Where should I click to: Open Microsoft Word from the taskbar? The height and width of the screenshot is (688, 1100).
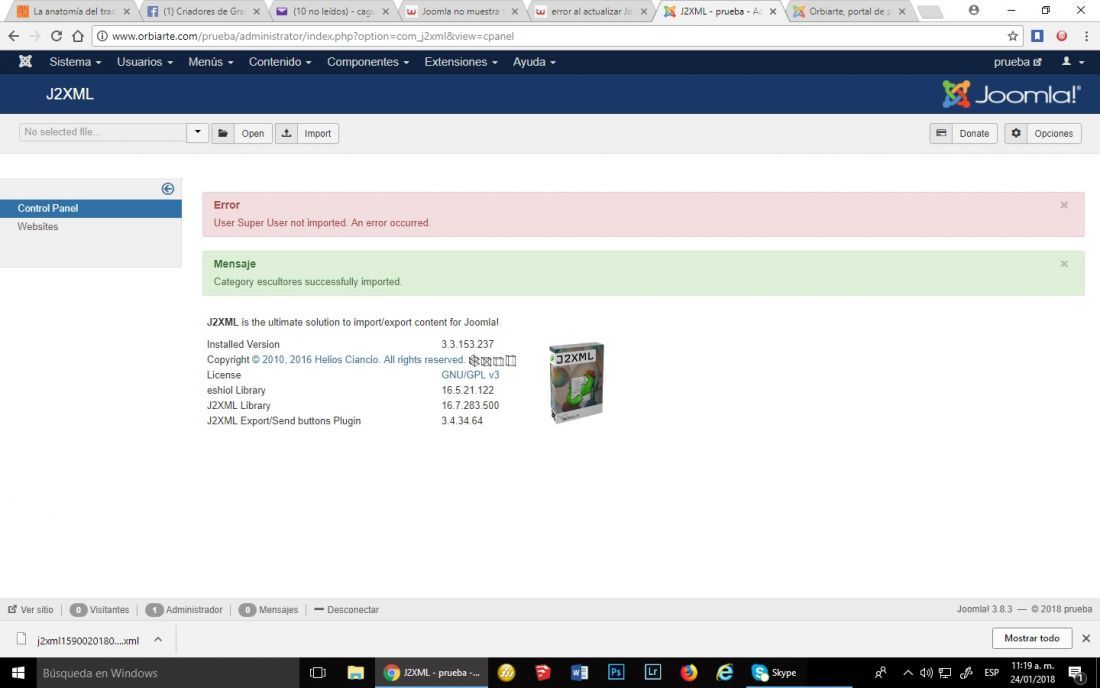click(x=579, y=673)
